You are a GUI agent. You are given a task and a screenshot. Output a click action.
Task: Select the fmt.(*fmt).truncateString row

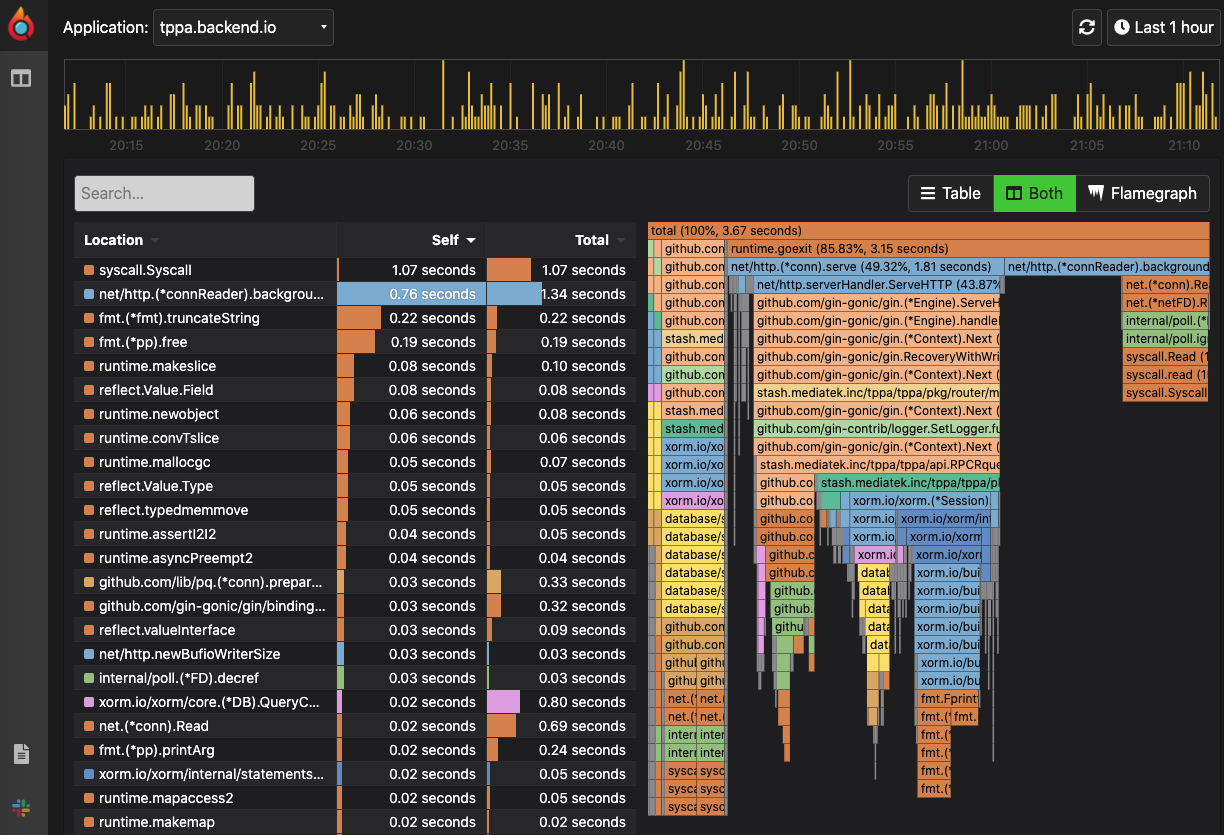pyautogui.click(x=355, y=318)
